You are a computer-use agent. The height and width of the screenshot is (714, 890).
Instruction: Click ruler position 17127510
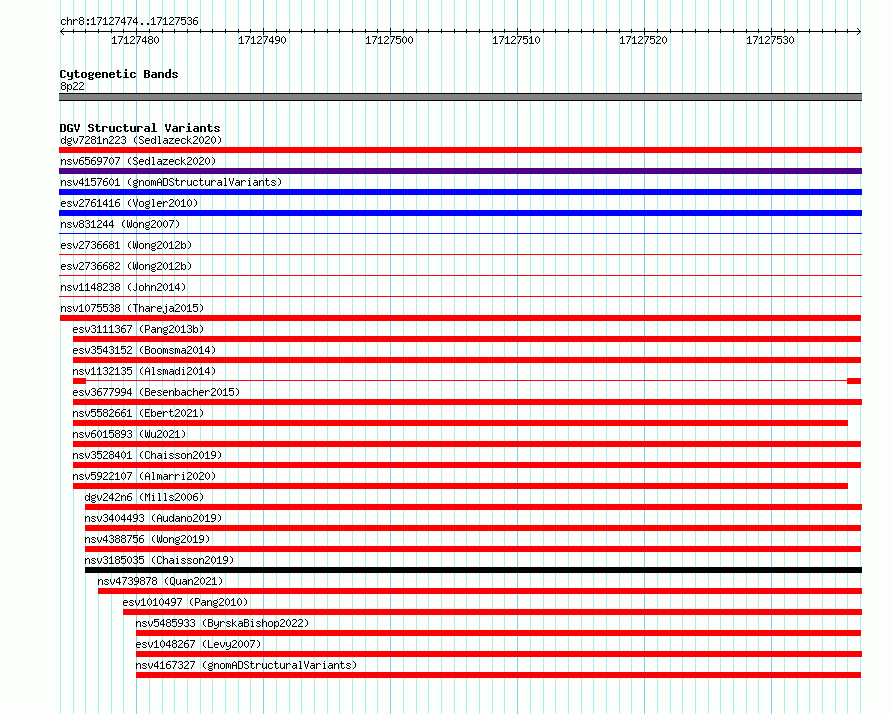(517, 40)
